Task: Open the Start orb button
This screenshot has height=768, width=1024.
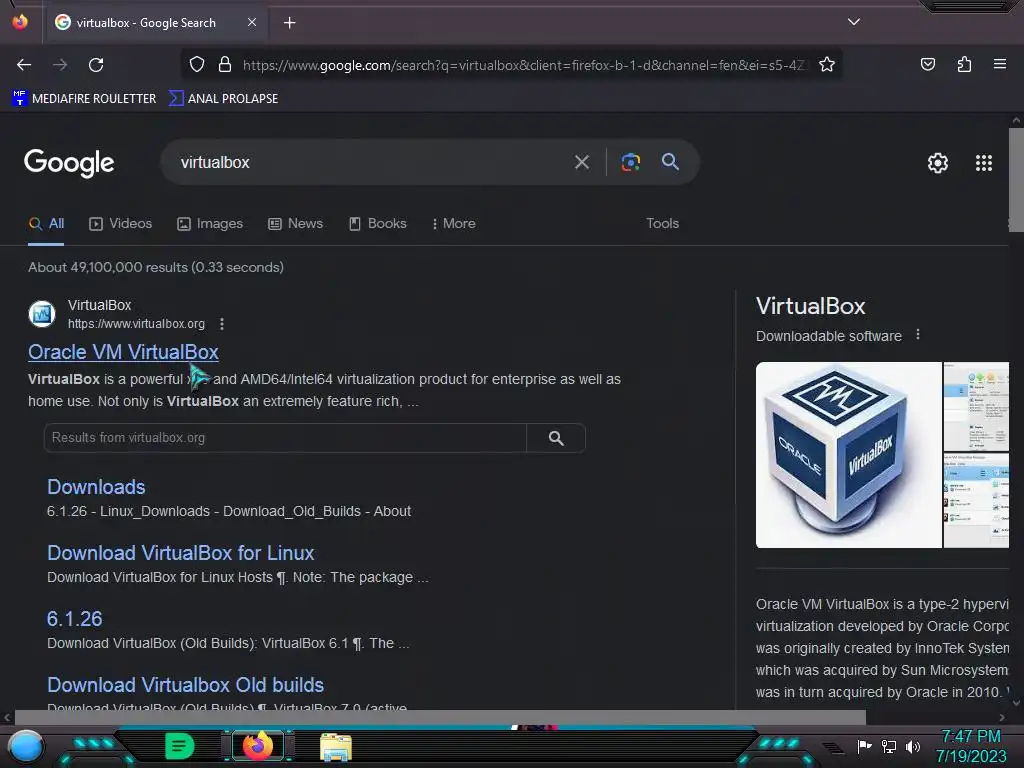Action: pyautogui.click(x=26, y=746)
